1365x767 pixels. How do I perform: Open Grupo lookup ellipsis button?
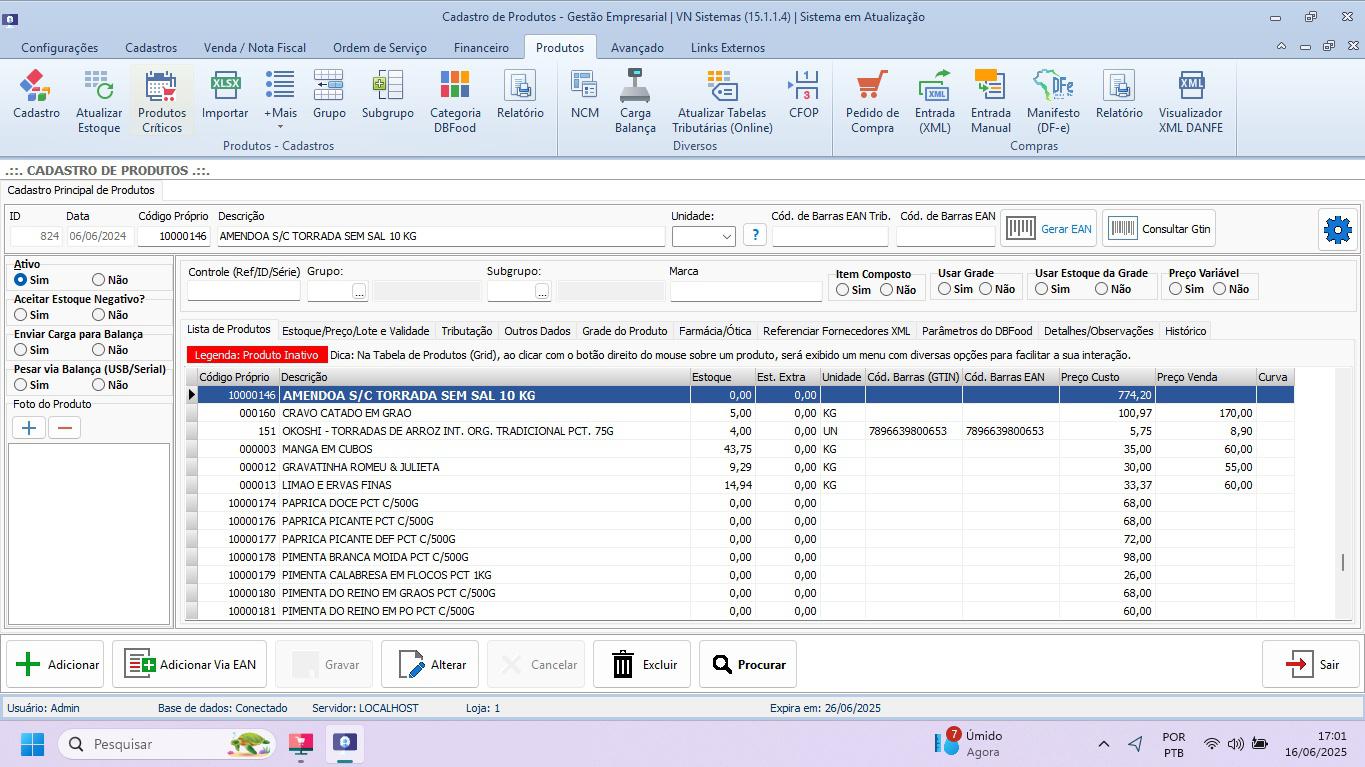[359, 291]
